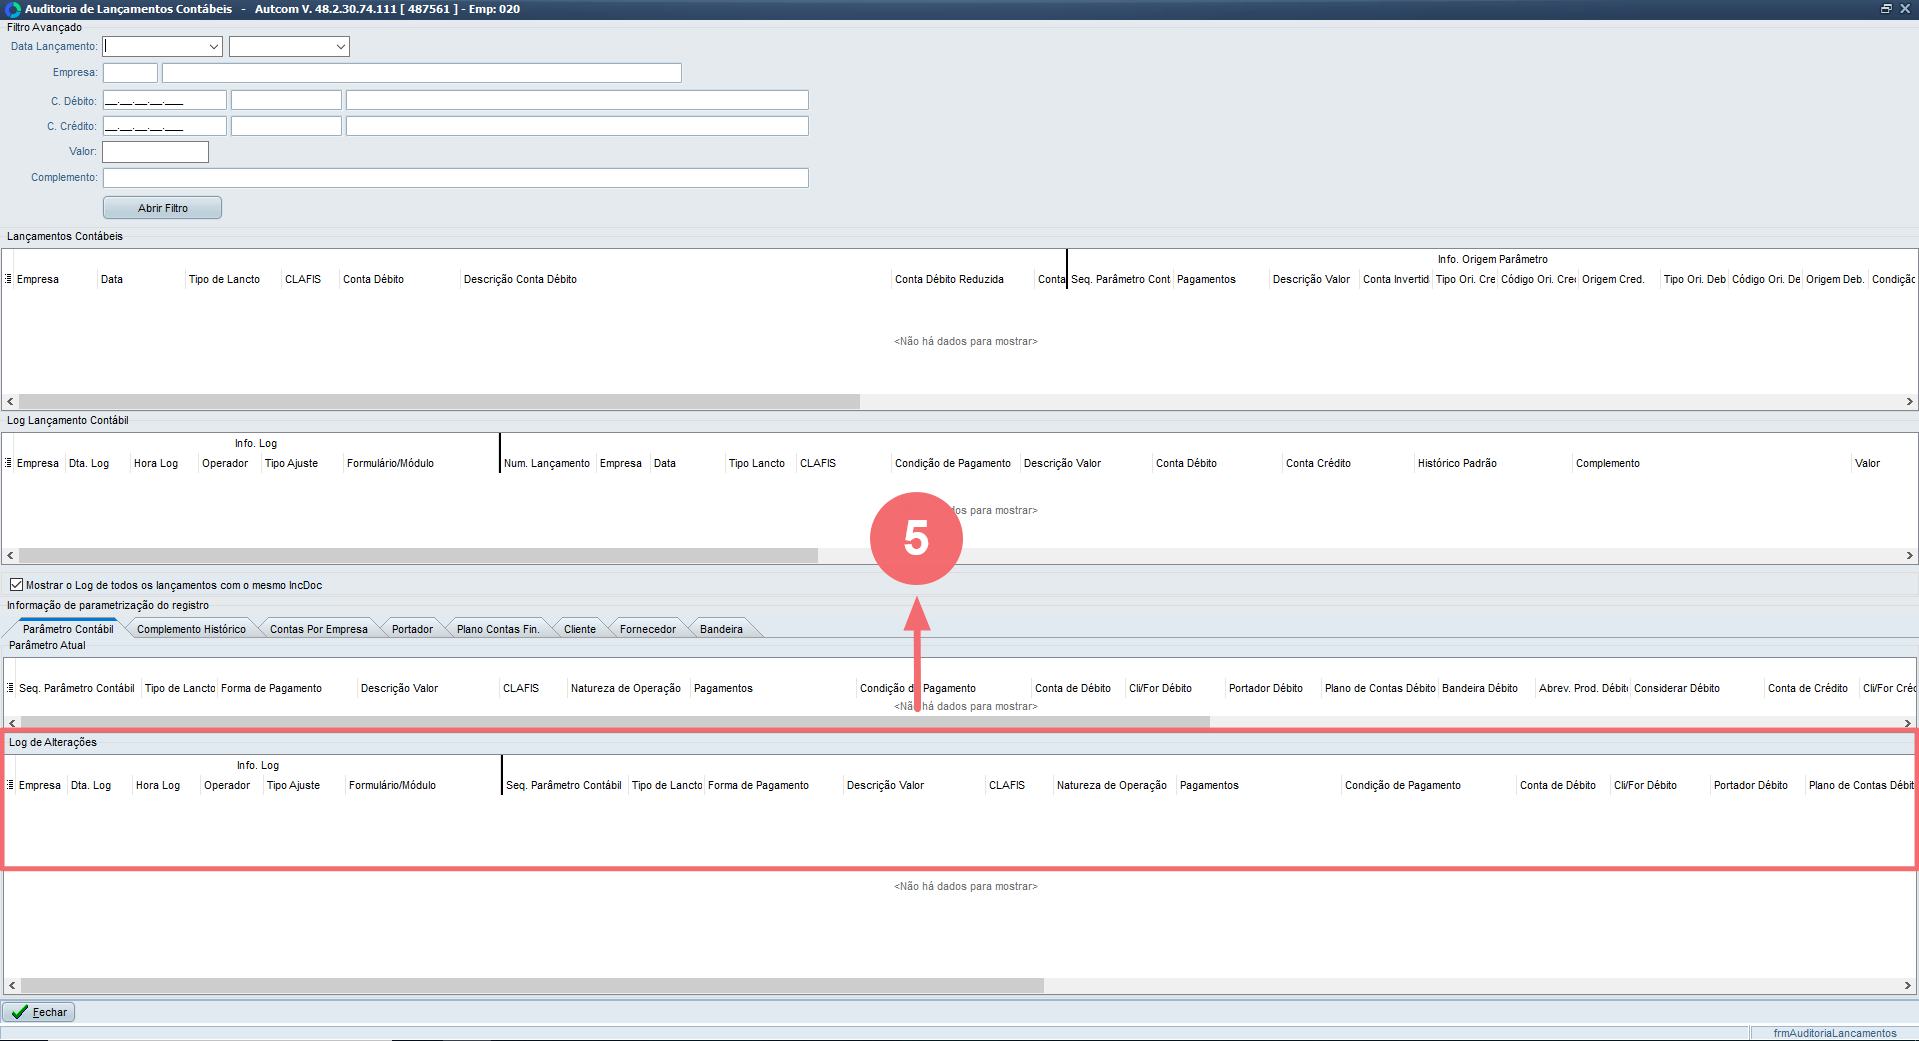
Task: Click the Empresa name input field
Action: pos(421,73)
